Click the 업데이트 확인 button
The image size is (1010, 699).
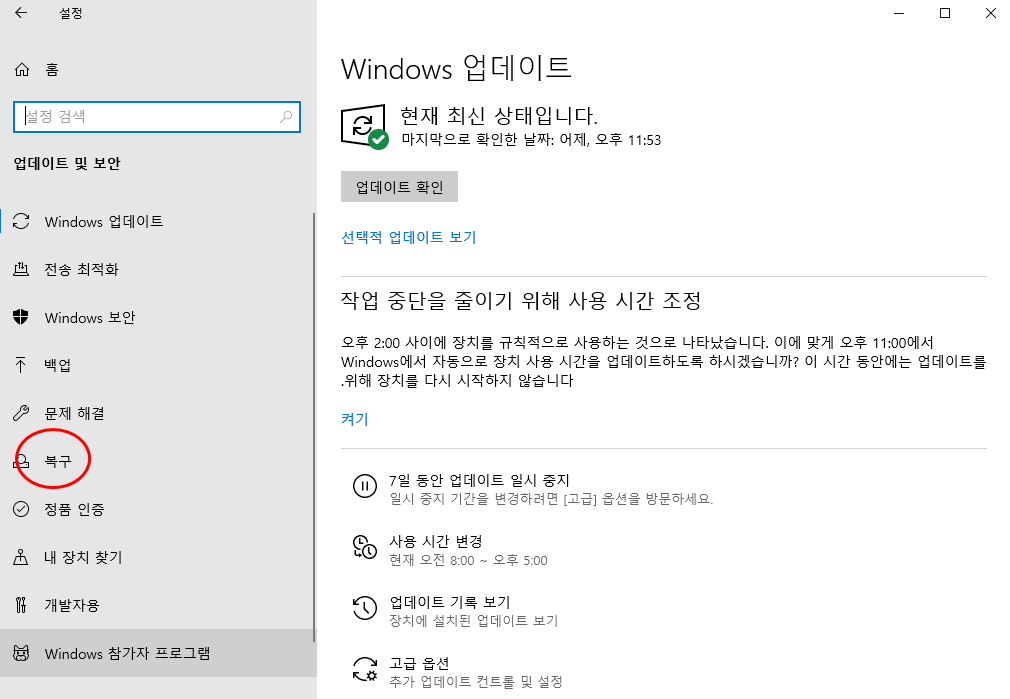pyautogui.click(x=399, y=187)
